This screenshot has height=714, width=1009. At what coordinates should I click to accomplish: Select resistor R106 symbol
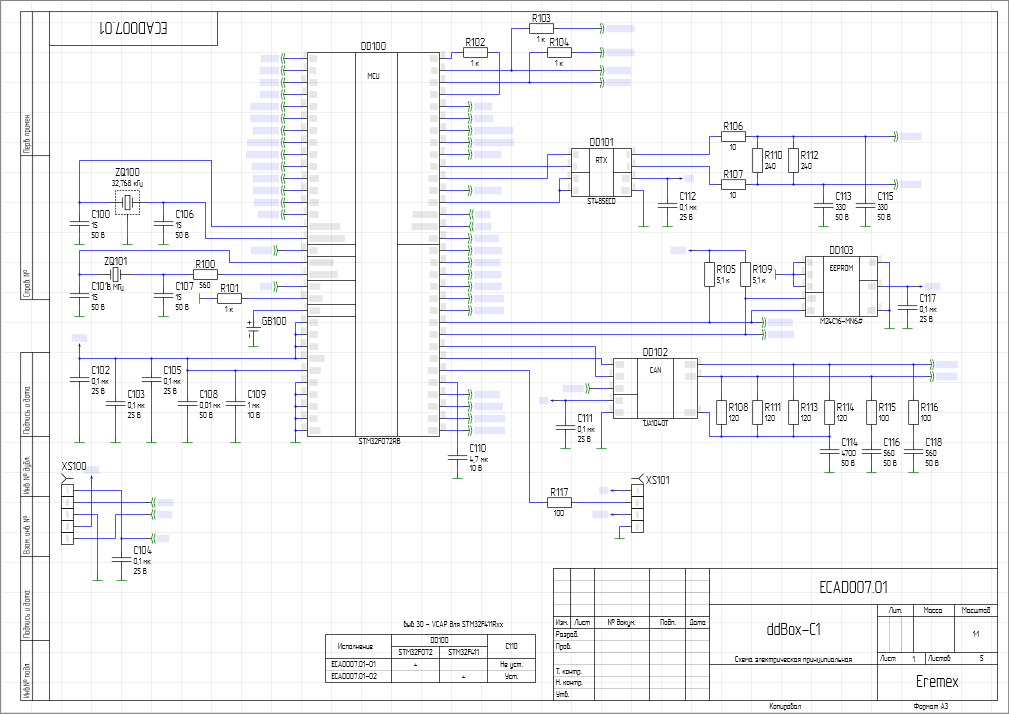pyautogui.click(x=733, y=136)
